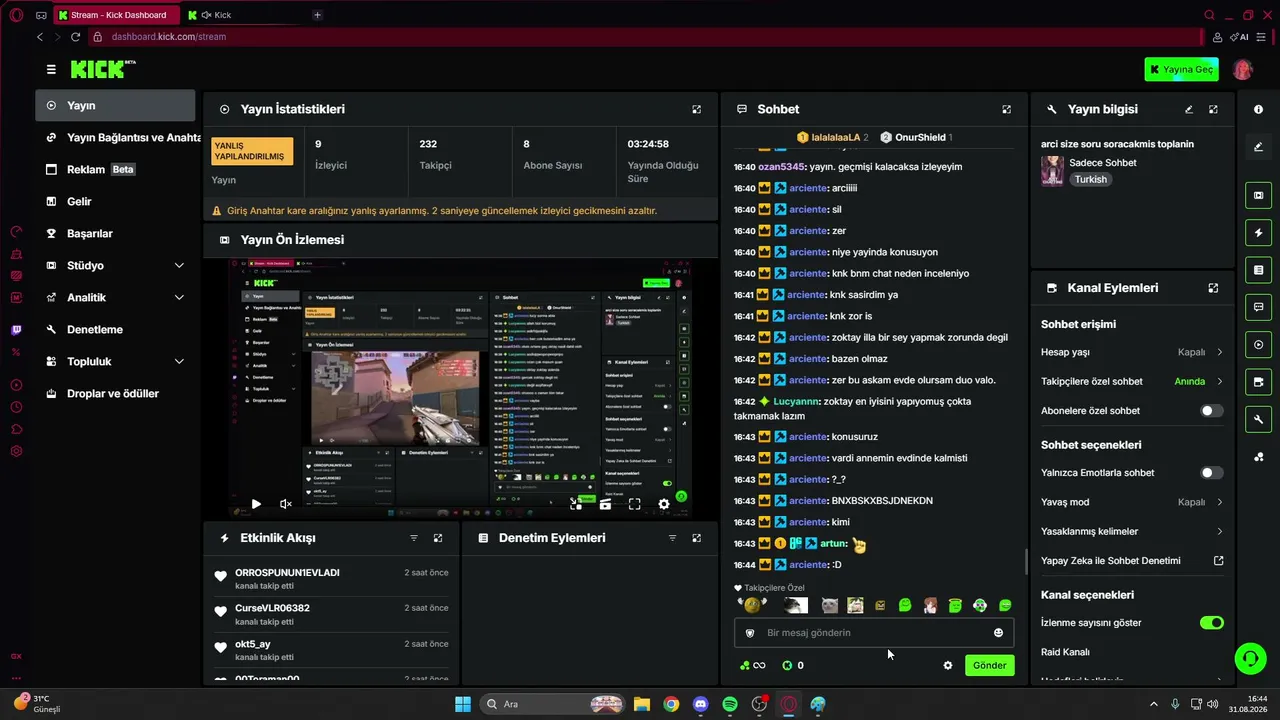Filter the Denetim Eylemleri list
The height and width of the screenshot is (720, 1280).
coord(672,538)
